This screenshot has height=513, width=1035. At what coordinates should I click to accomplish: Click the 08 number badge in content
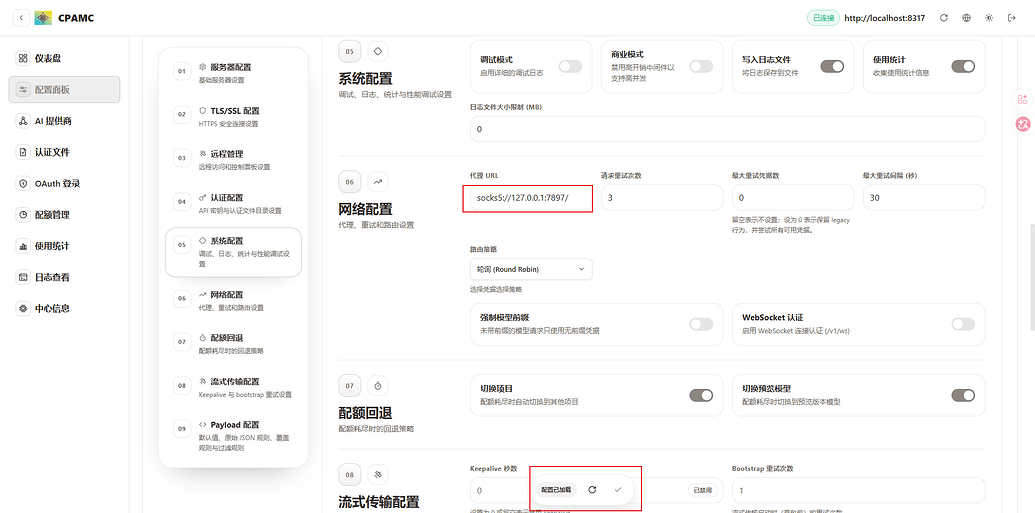point(350,475)
